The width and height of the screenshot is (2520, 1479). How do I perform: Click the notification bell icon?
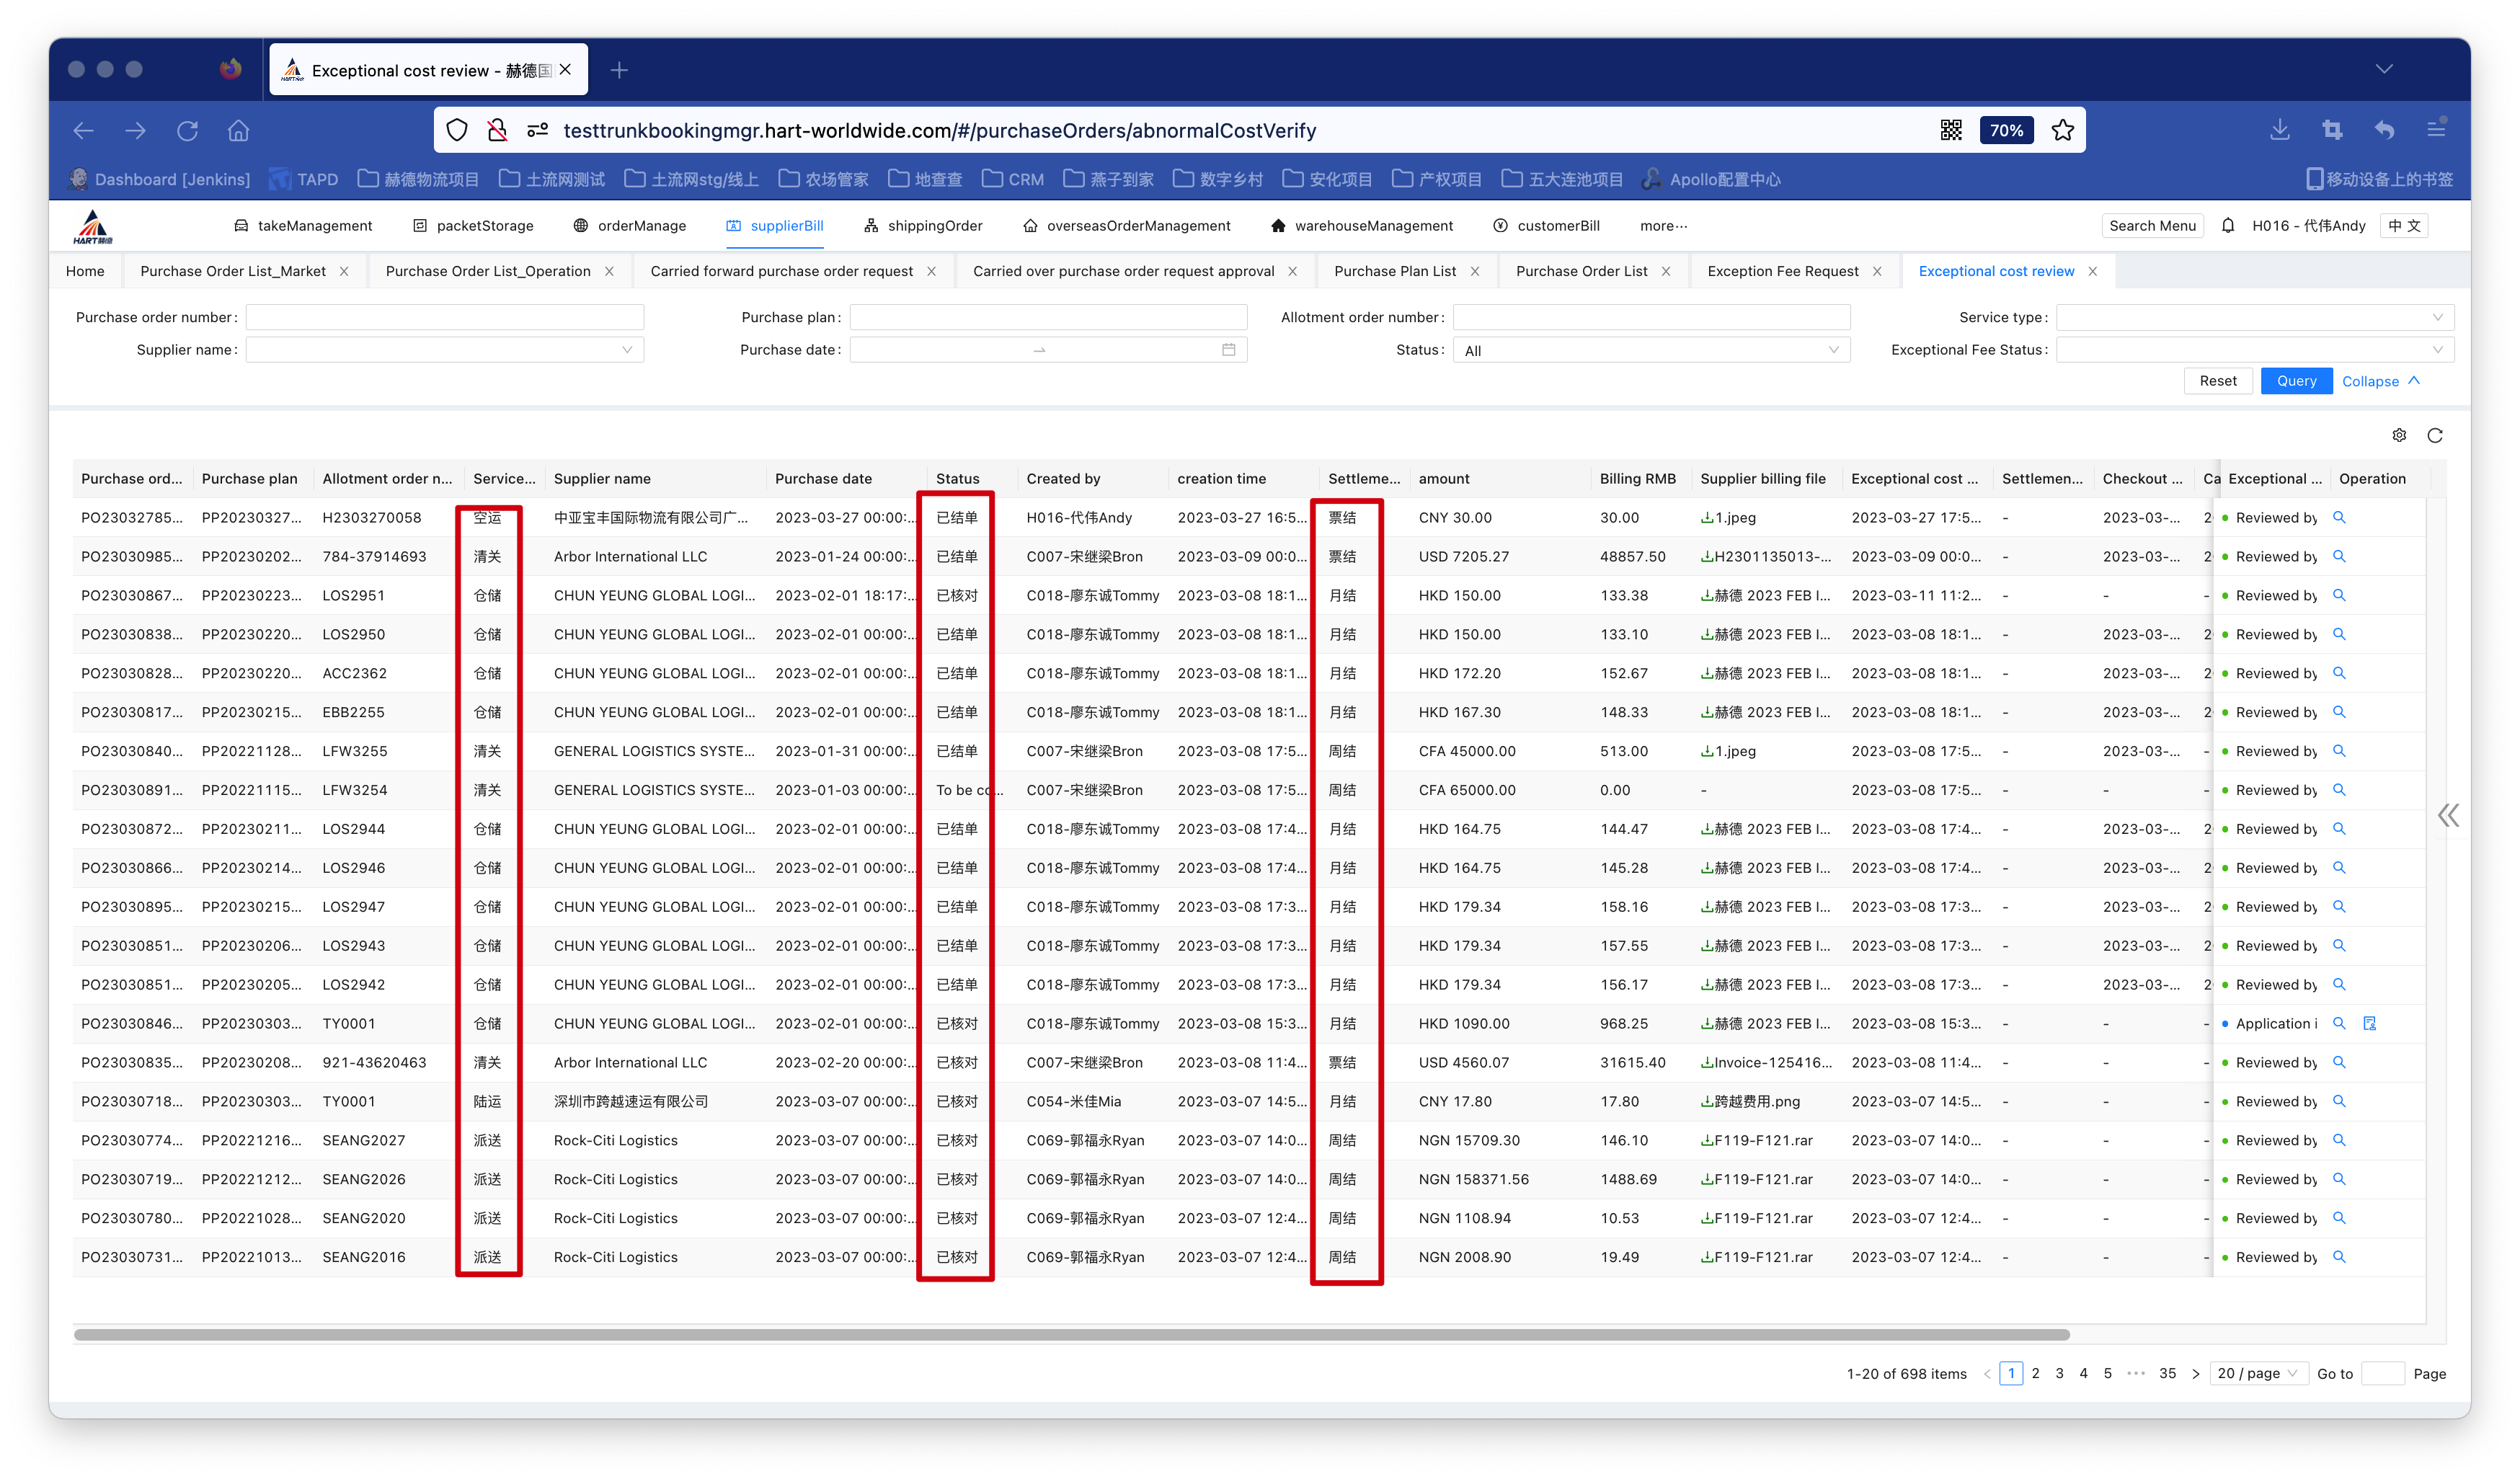click(2228, 226)
